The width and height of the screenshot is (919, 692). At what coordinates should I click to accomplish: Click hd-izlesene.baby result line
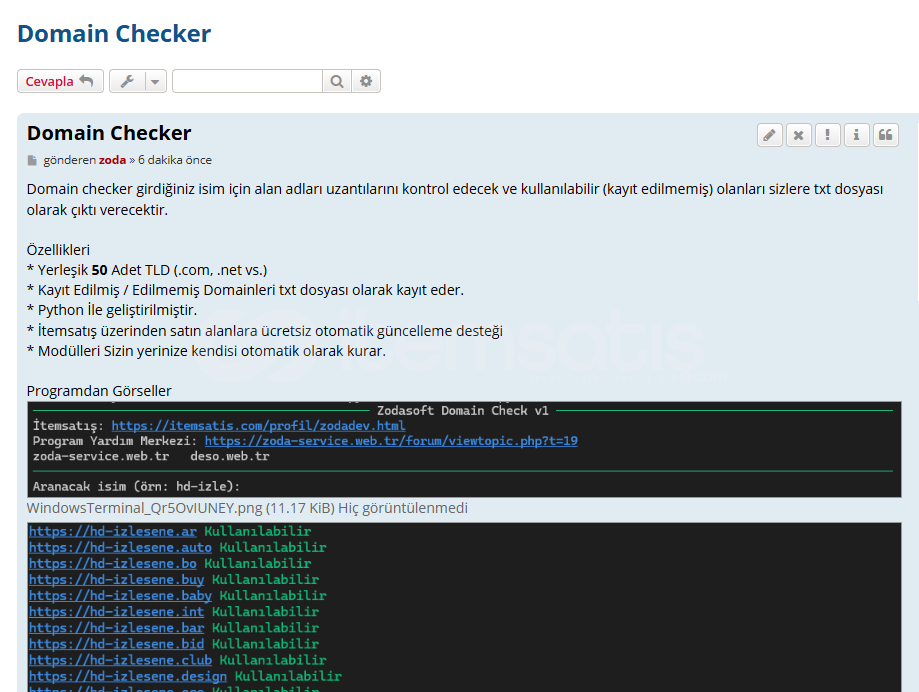click(178, 596)
